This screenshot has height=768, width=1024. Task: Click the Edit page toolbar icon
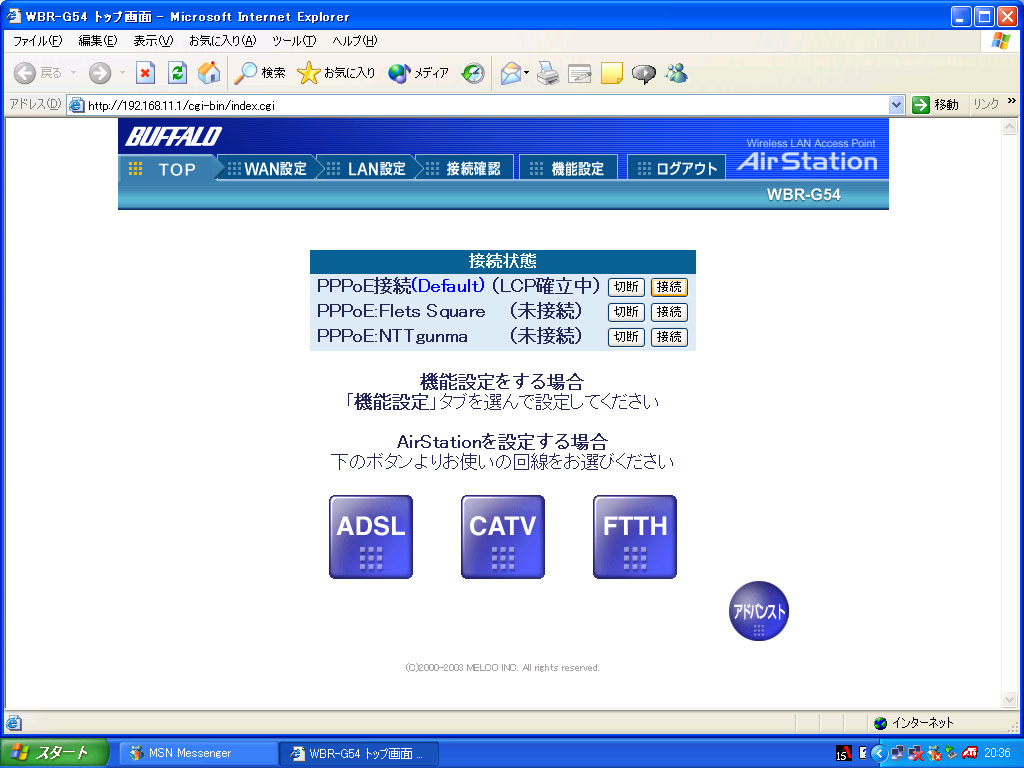579,73
